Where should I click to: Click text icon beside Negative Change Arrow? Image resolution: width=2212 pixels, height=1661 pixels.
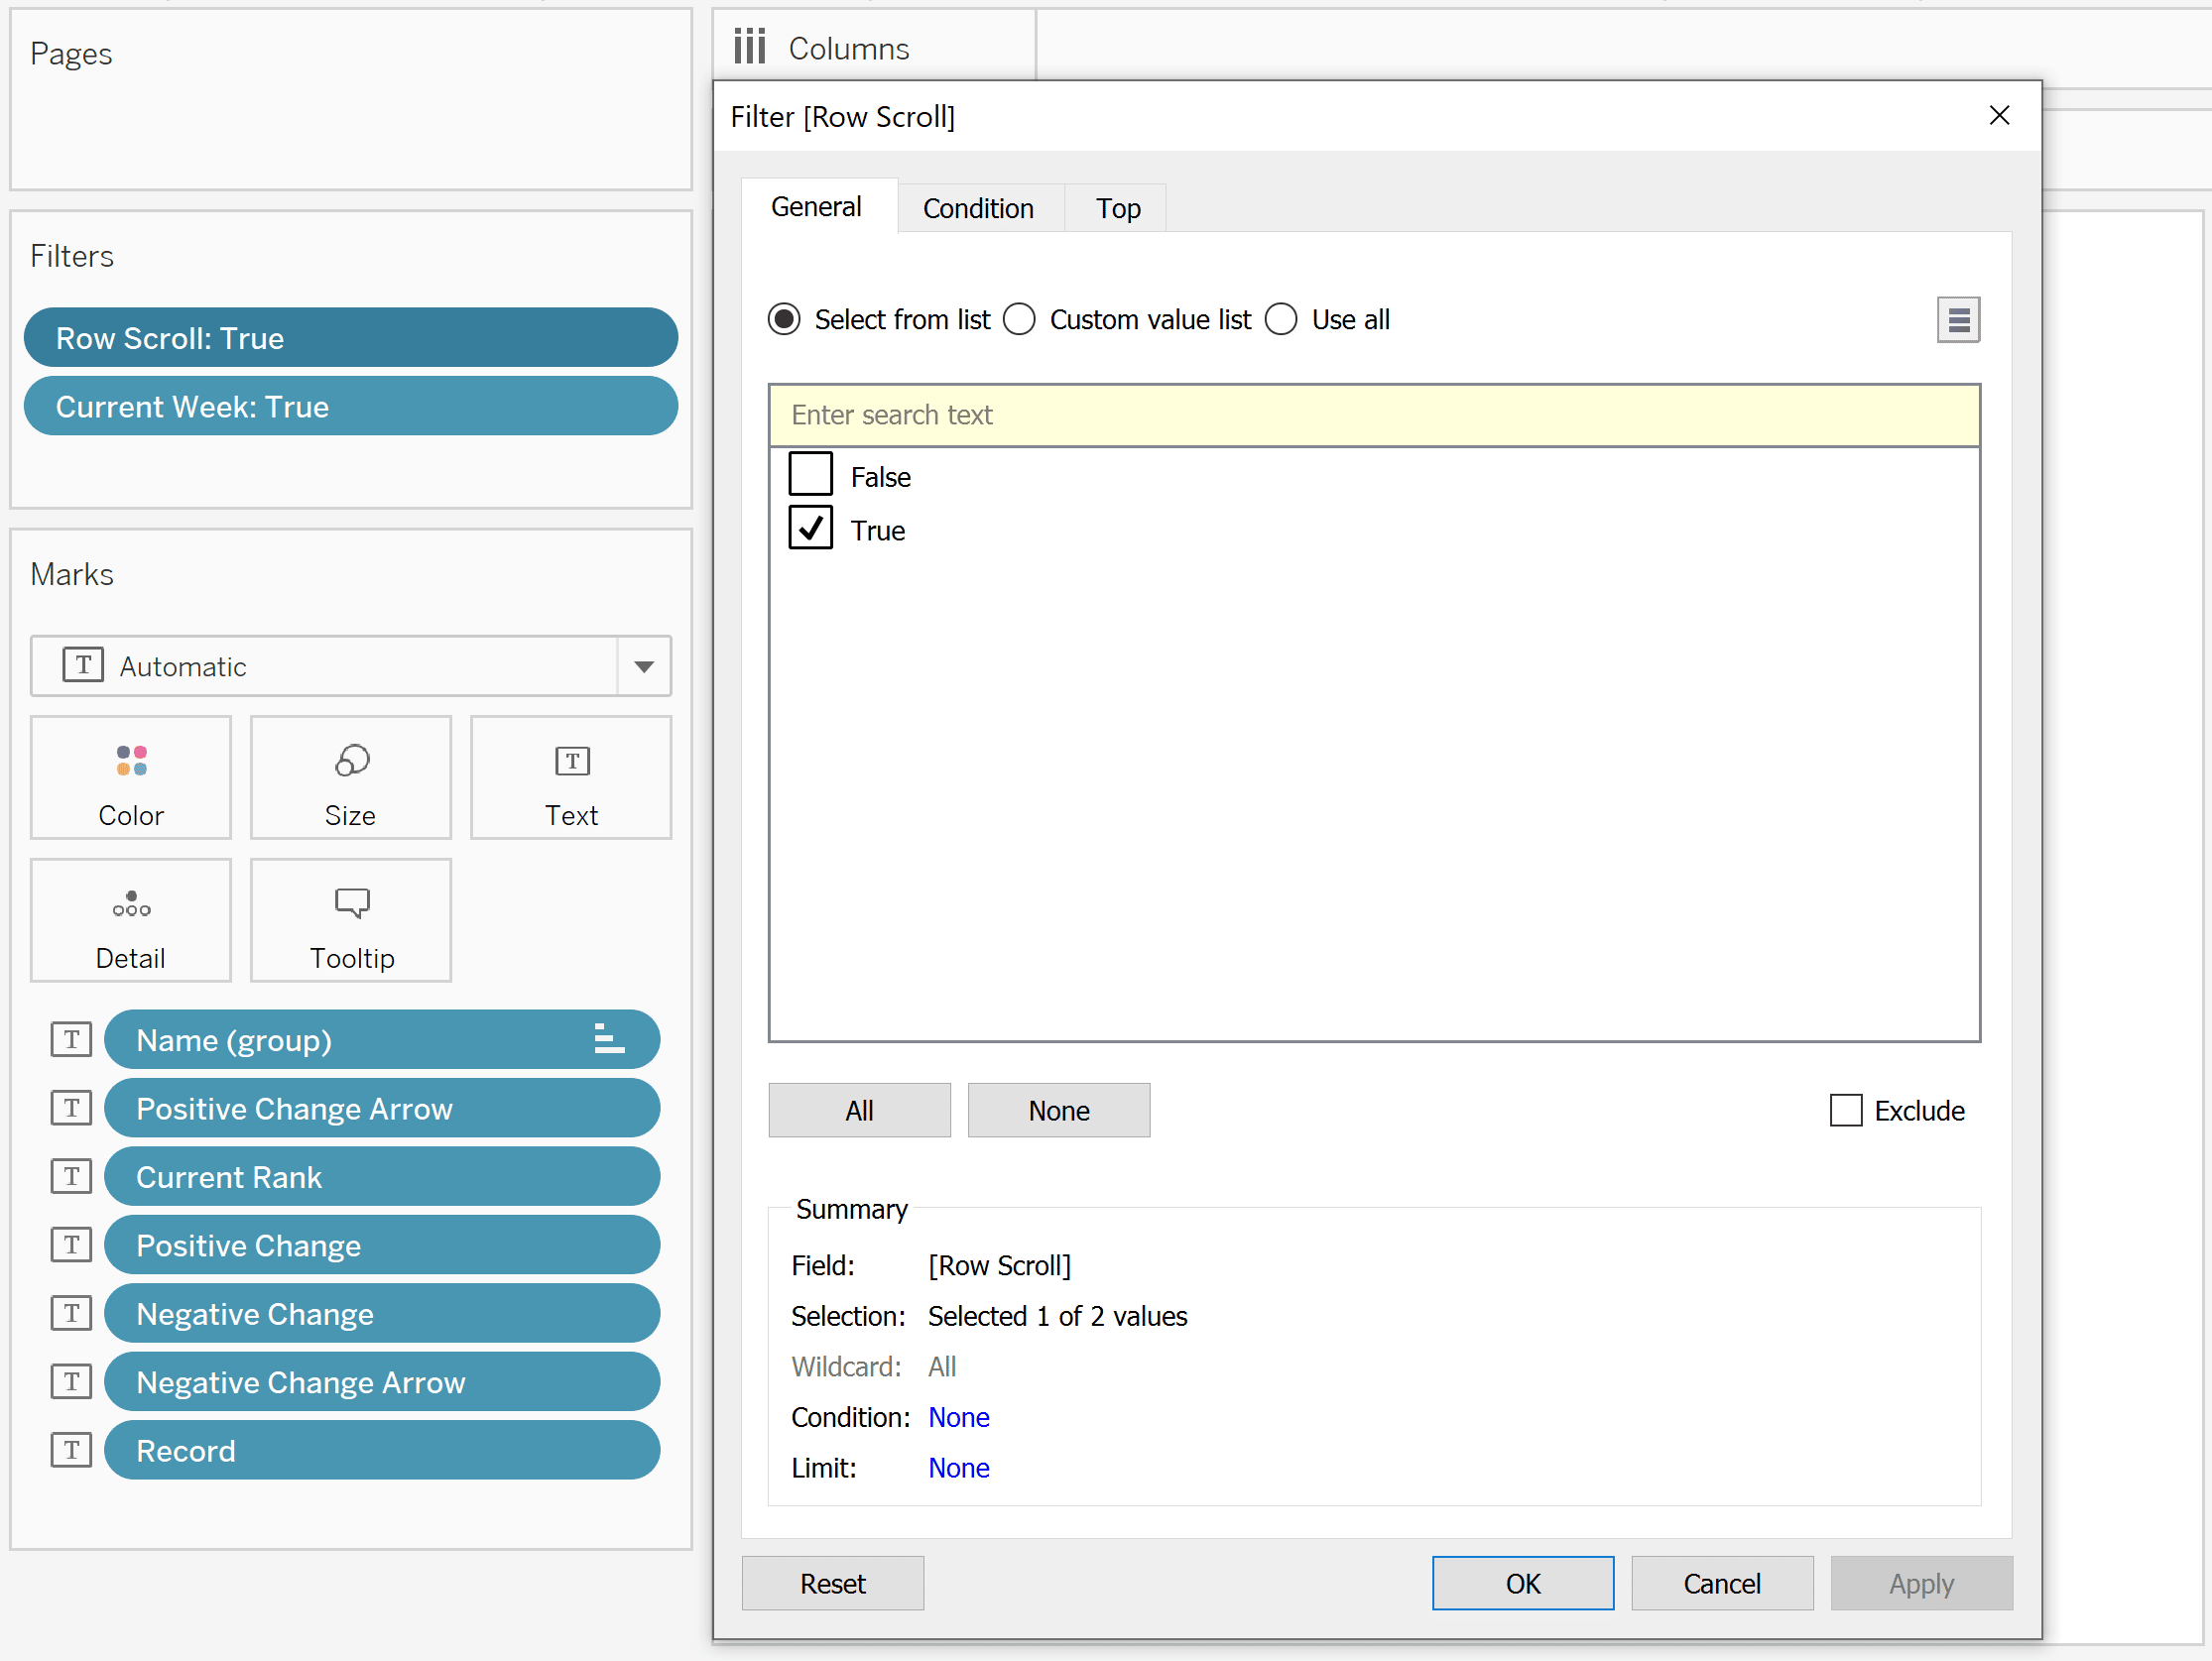pyautogui.click(x=72, y=1382)
